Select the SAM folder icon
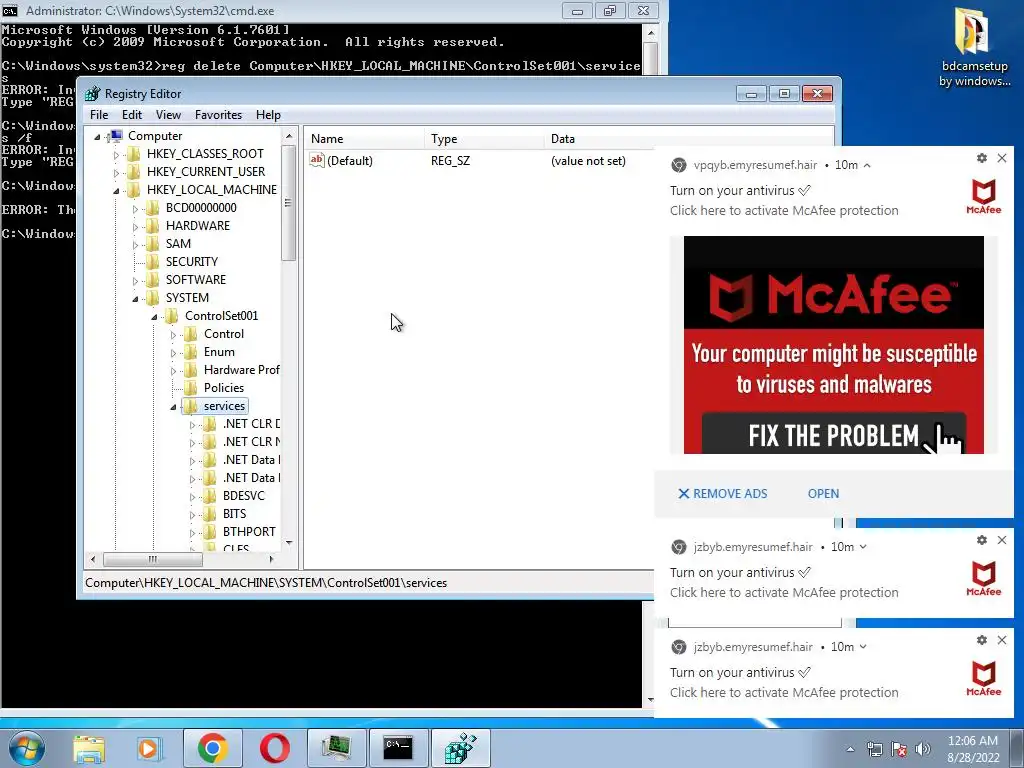 click(x=152, y=244)
